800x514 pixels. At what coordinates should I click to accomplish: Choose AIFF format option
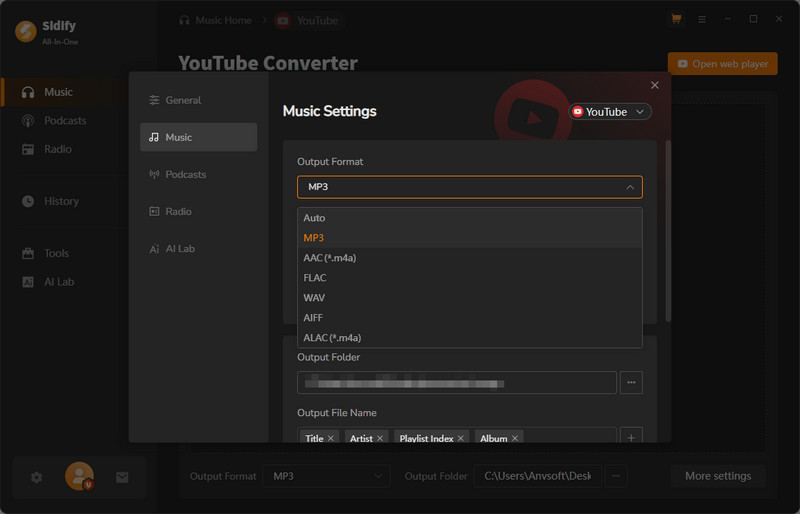[469, 317]
